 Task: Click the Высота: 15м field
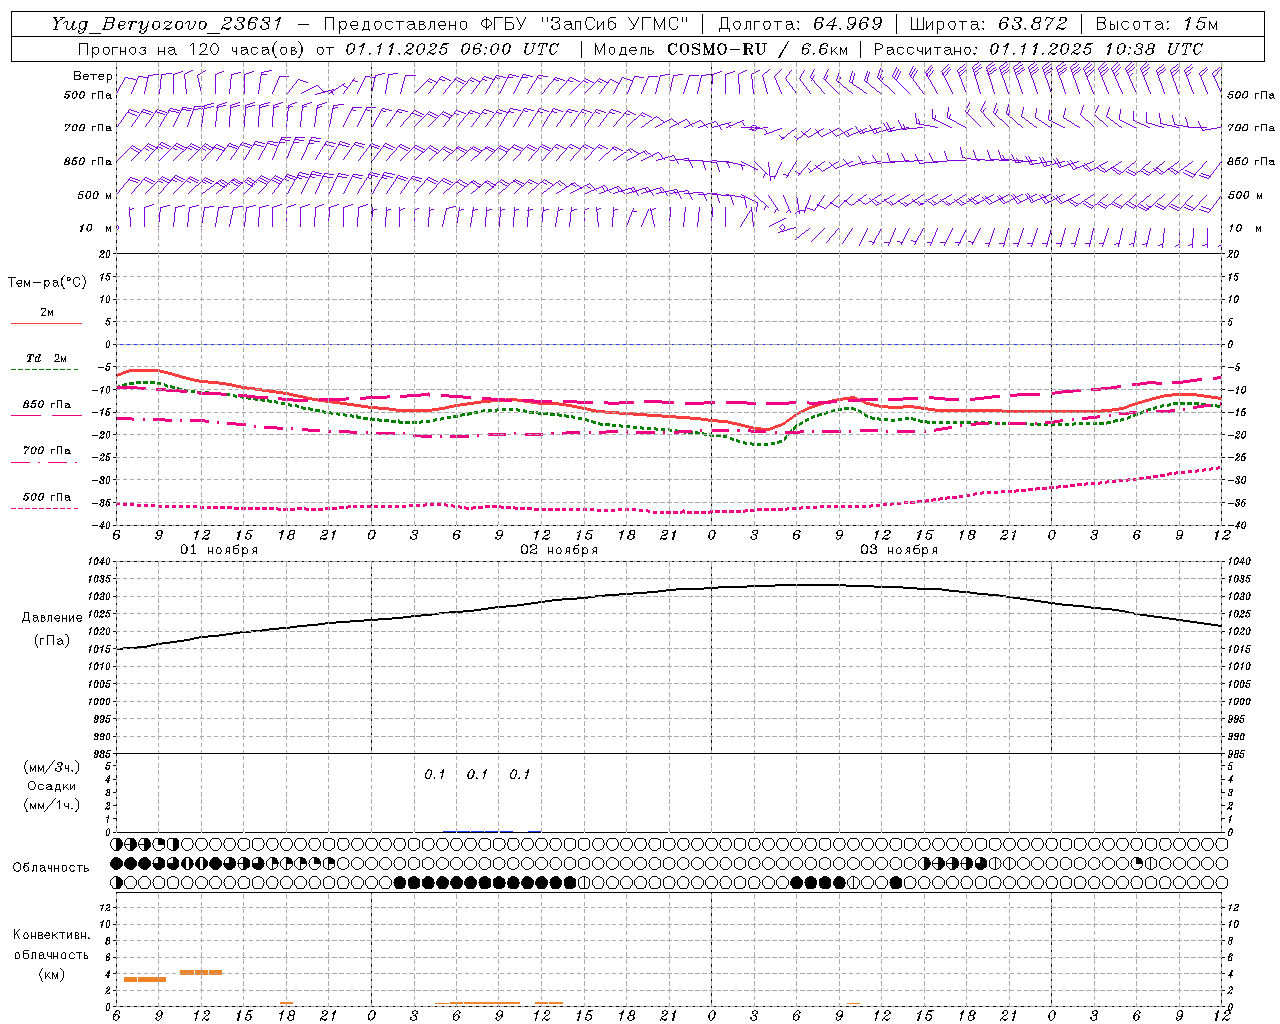[1157, 24]
